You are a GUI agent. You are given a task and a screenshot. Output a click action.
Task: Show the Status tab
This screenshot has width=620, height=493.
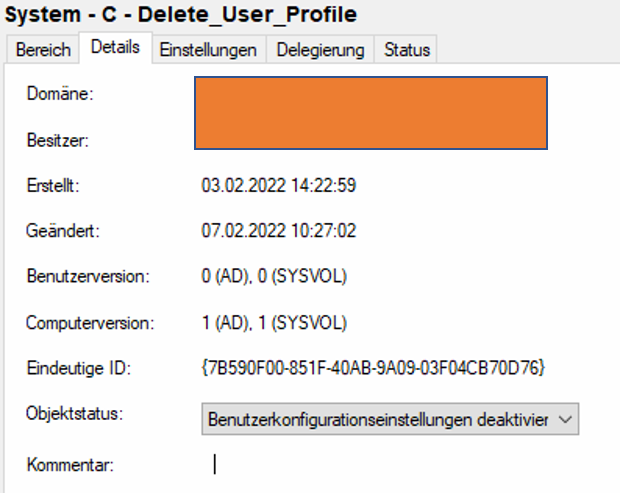pos(406,50)
